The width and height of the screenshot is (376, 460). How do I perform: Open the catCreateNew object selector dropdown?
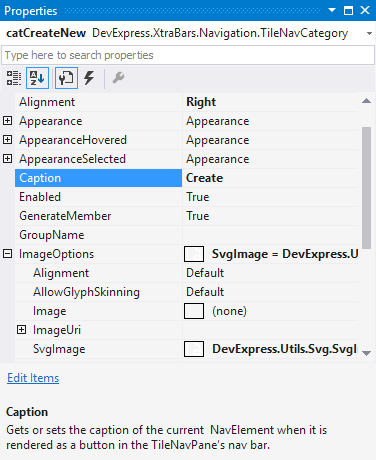[369, 33]
